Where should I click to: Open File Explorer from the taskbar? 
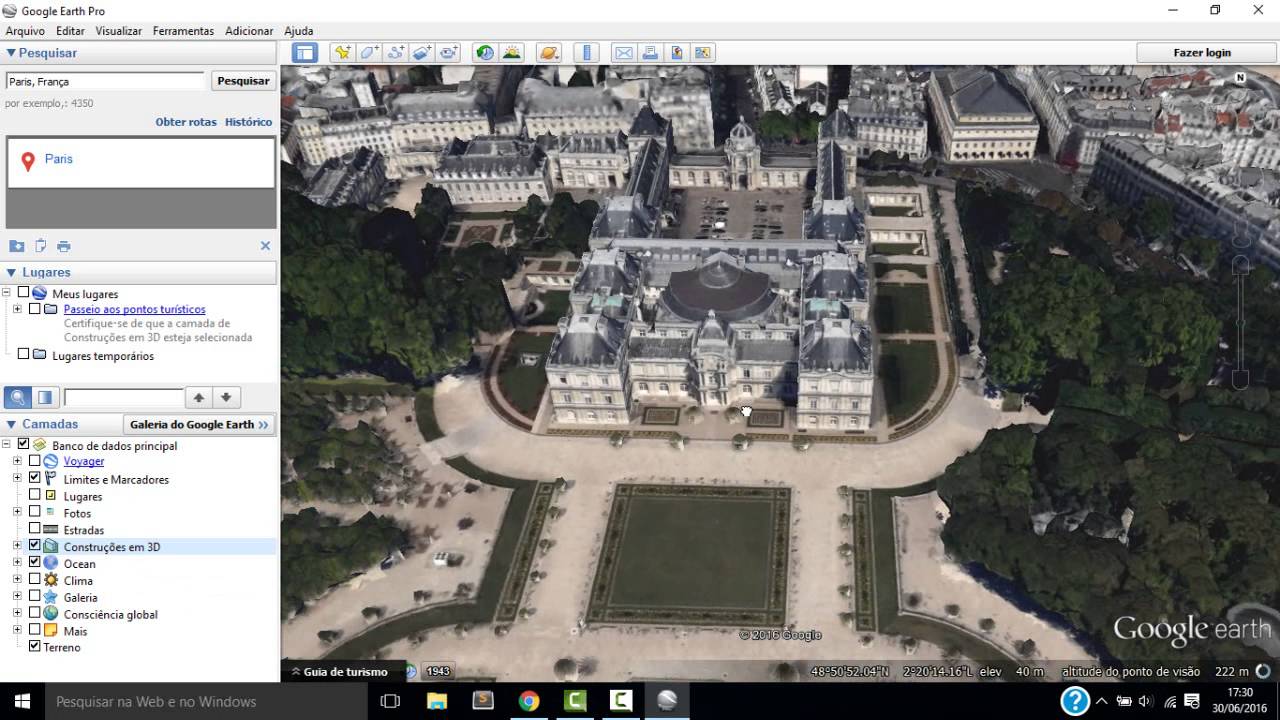tap(437, 701)
